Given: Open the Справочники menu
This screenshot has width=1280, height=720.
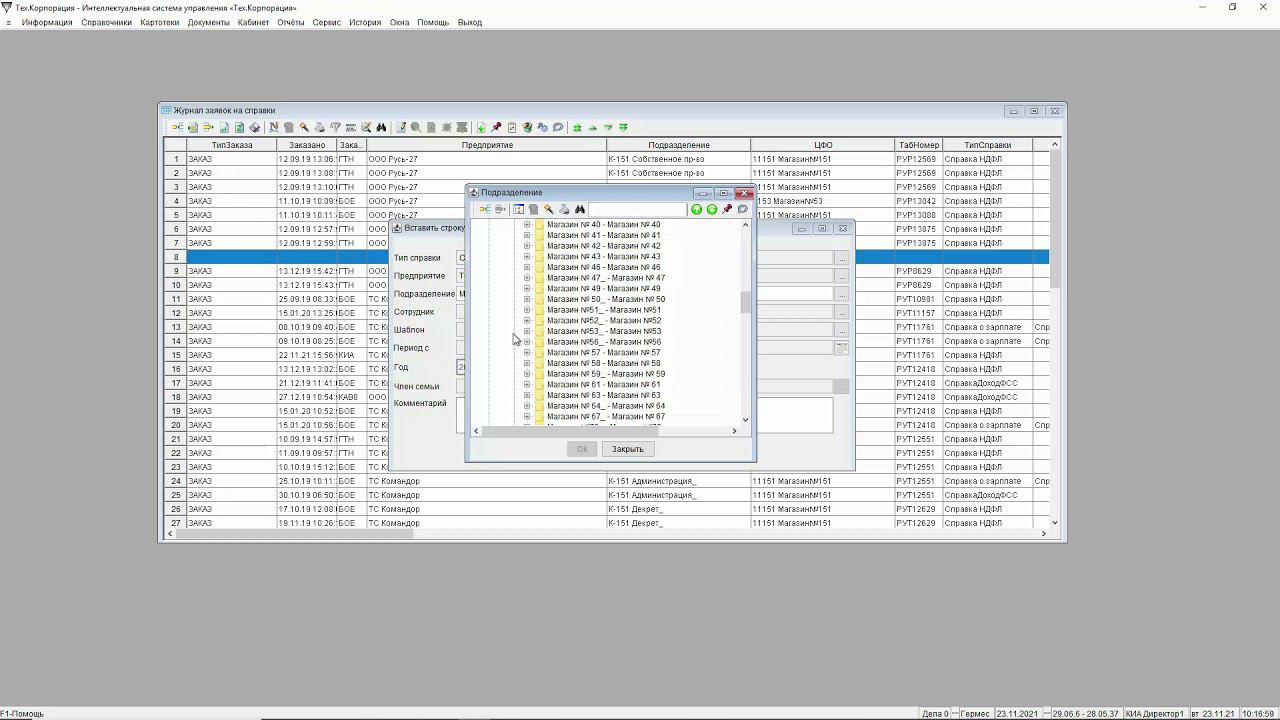Looking at the screenshot, I should click(x=106, y=22).
